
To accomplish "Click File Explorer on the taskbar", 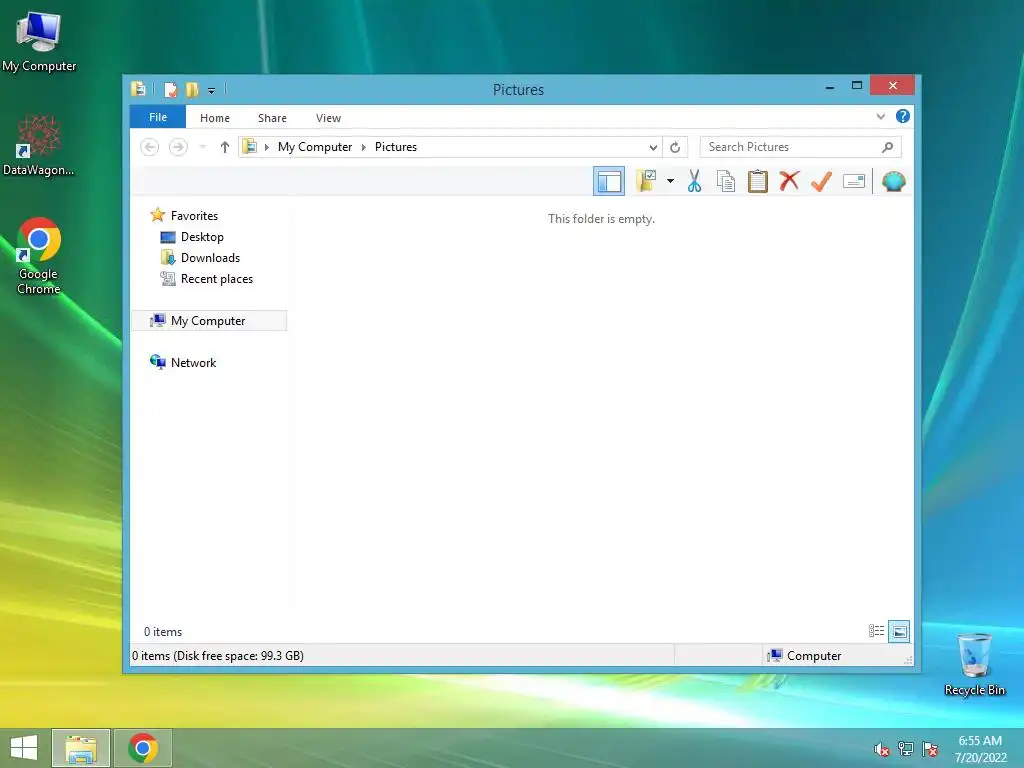I will point(81,748).
